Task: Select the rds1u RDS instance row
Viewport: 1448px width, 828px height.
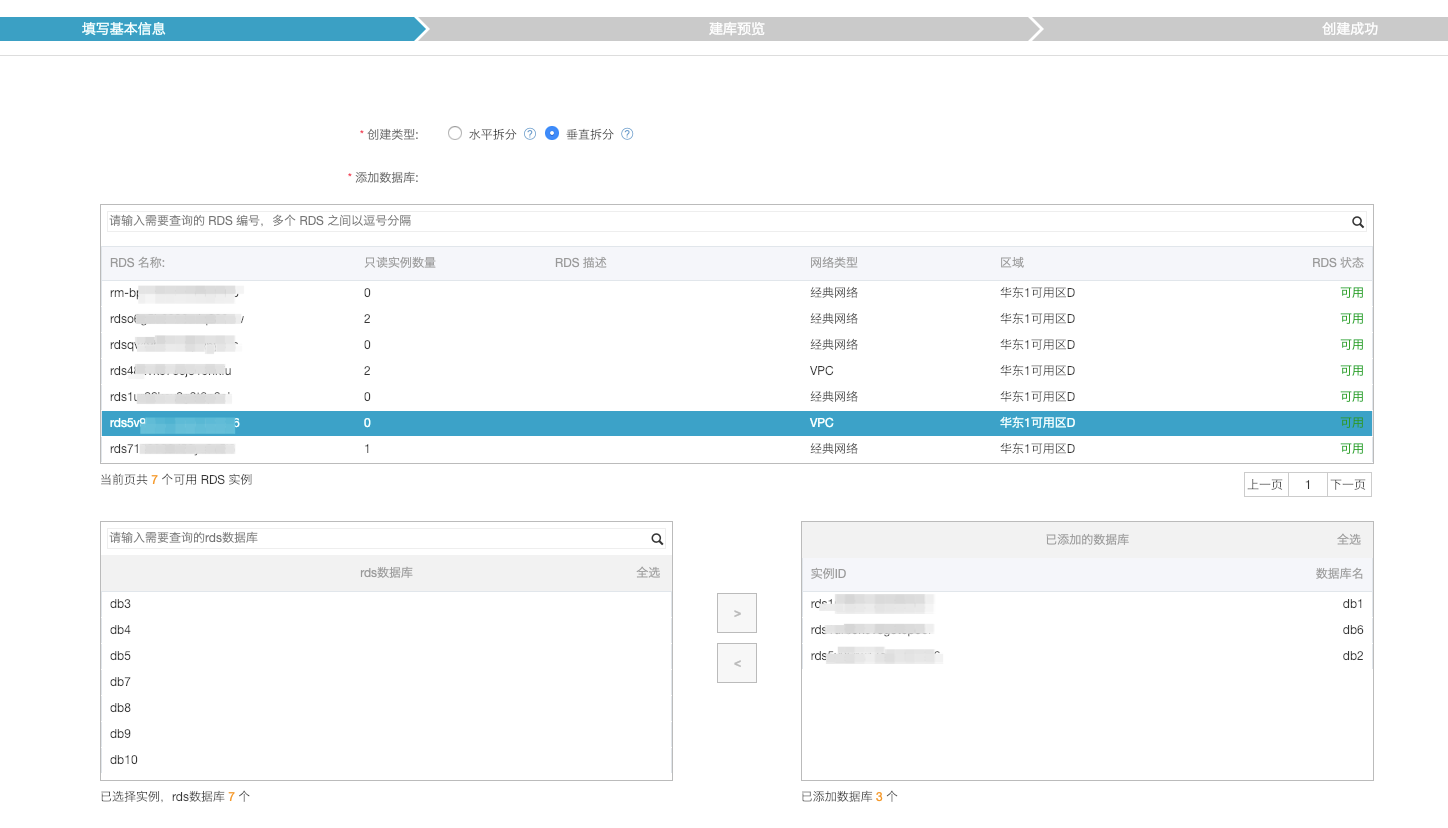Action: (x=737, y=397)
